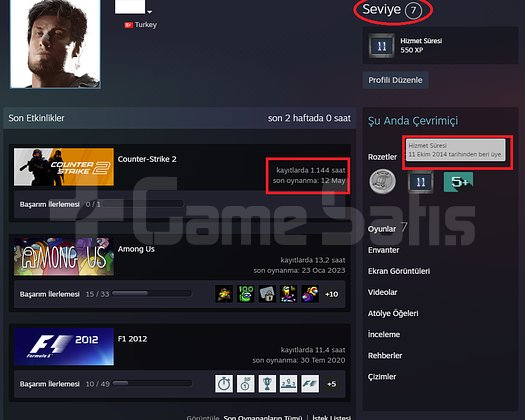
Task: Open the 11 years badge under Rozetler
Action: [421, 182]
